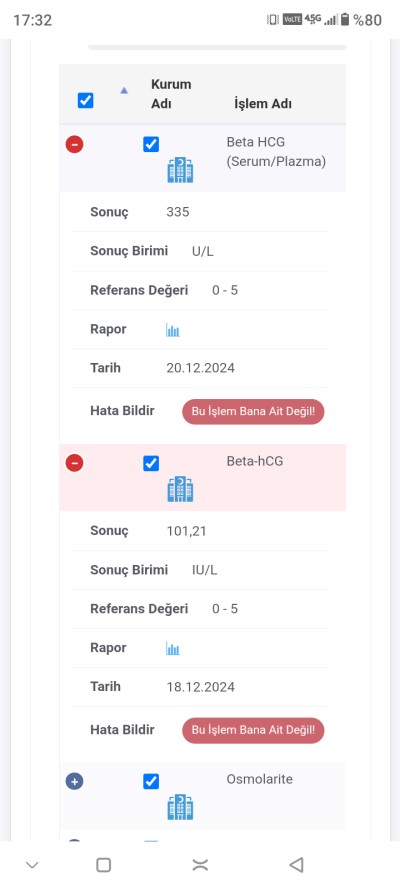Uncheck the Beta HCG (Serum/Plazma) row checkbox

[151, 144]
